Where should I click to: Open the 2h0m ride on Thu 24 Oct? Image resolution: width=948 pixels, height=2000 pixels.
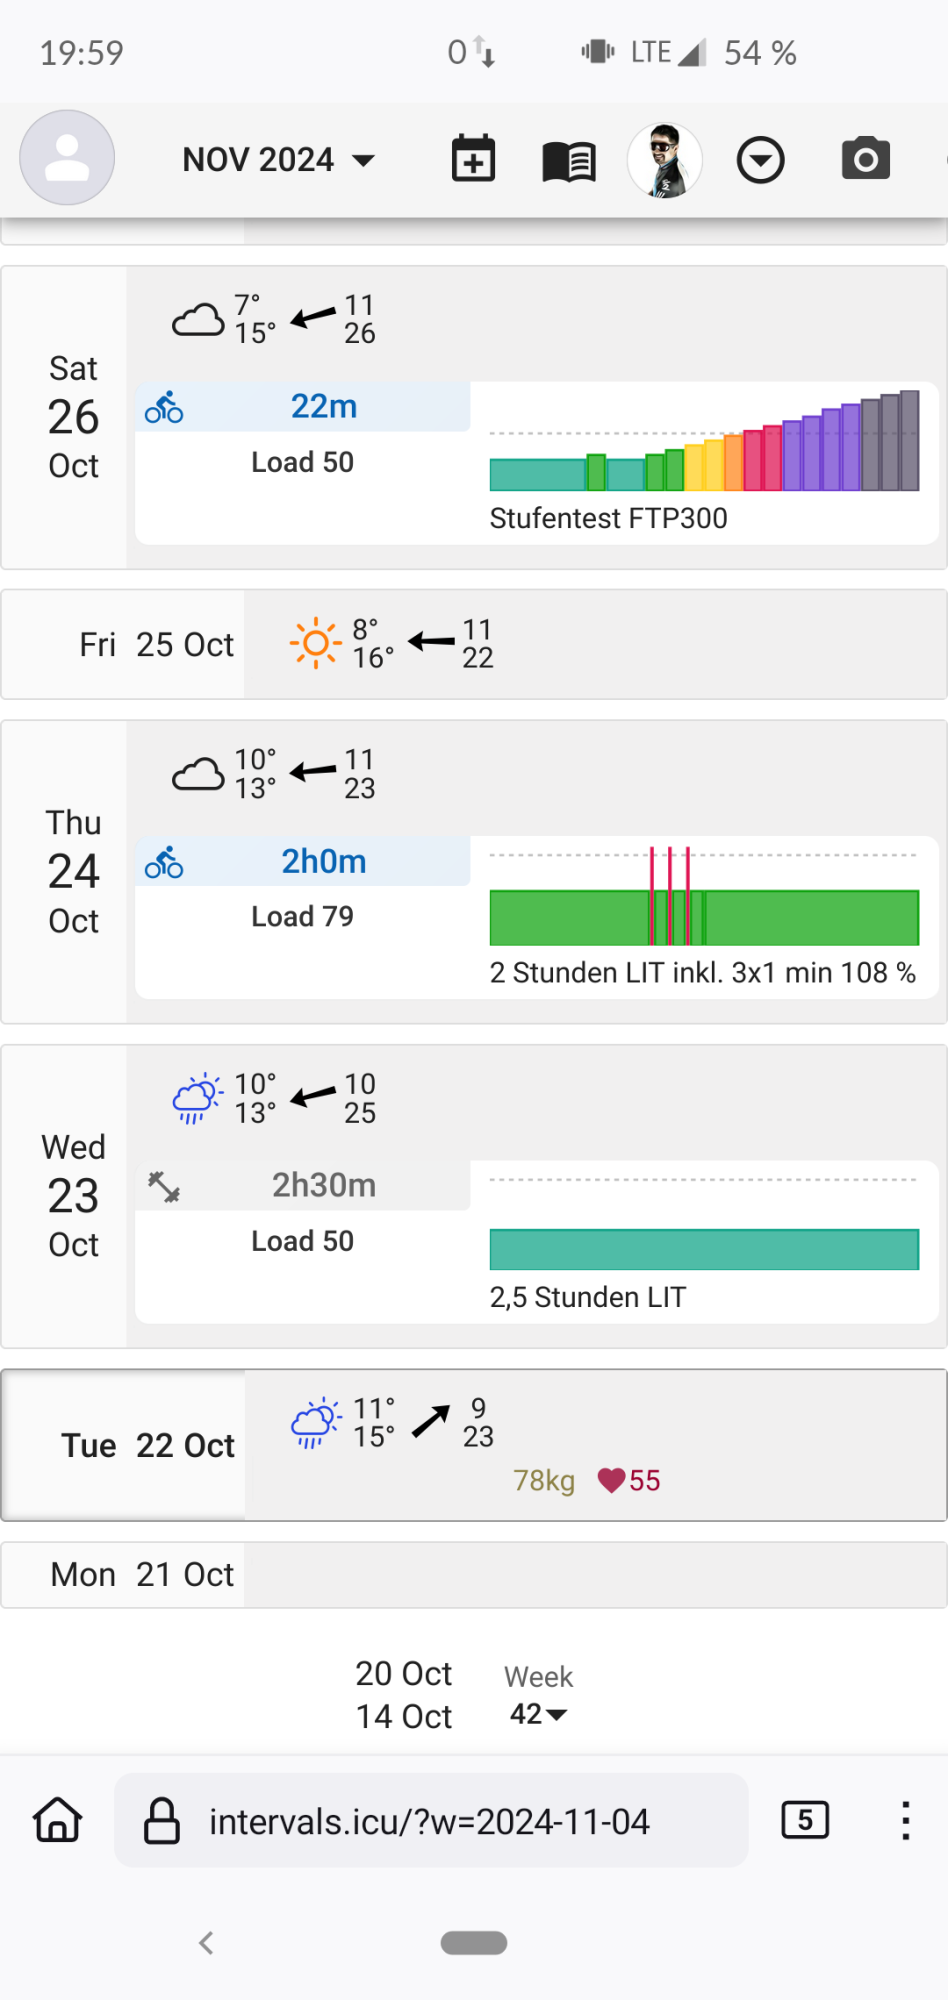pyautogui.click(x=323, y=862)
